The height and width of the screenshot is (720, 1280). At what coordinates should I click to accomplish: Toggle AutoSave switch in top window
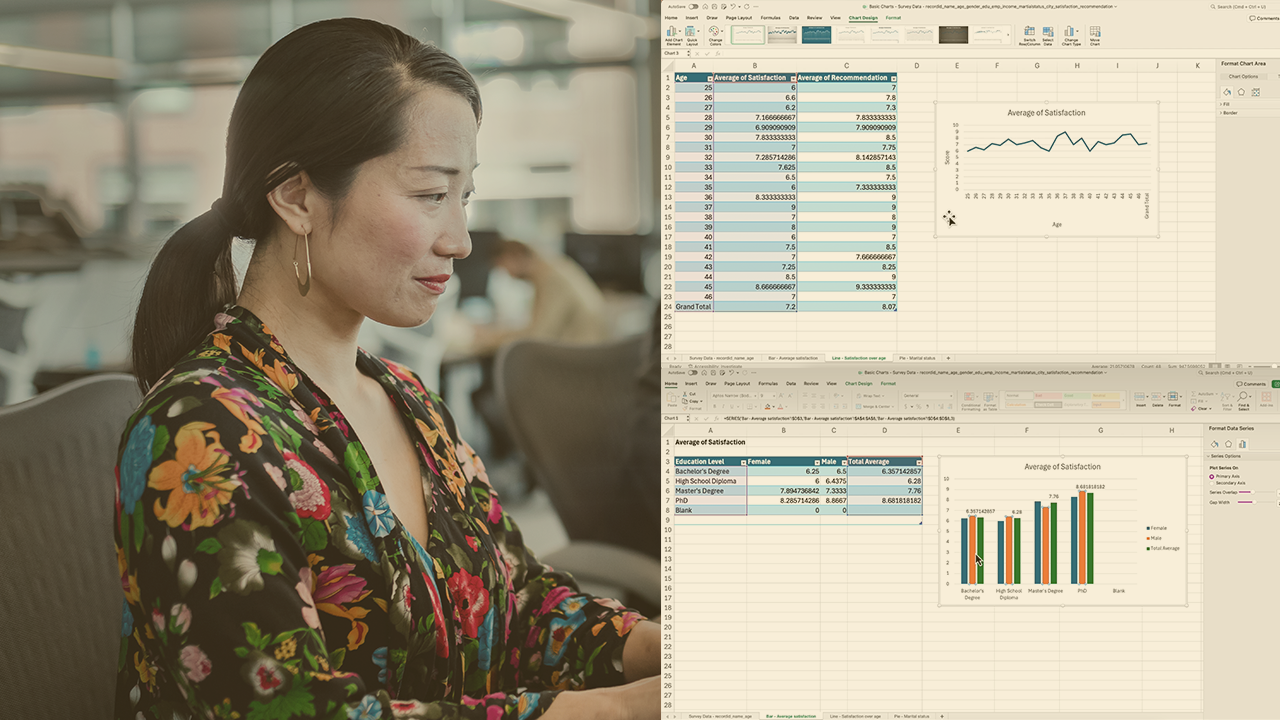pyautogui.click(x=693, y=6)
